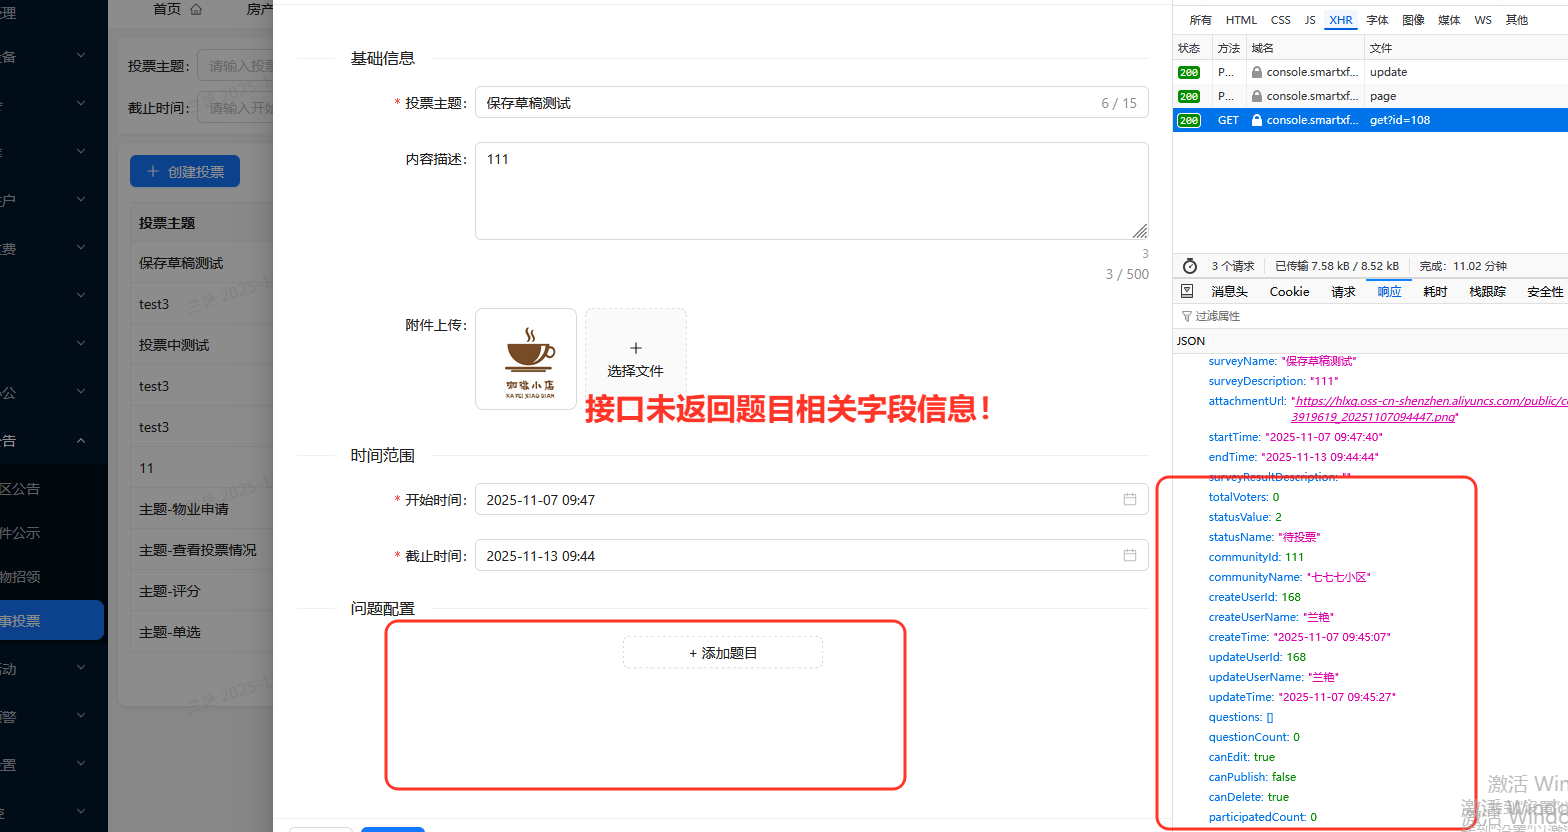Viewport: 1568px width, 832px height.
Task: Sort requests by 状态 column header
Action: tap(1192, 48)
